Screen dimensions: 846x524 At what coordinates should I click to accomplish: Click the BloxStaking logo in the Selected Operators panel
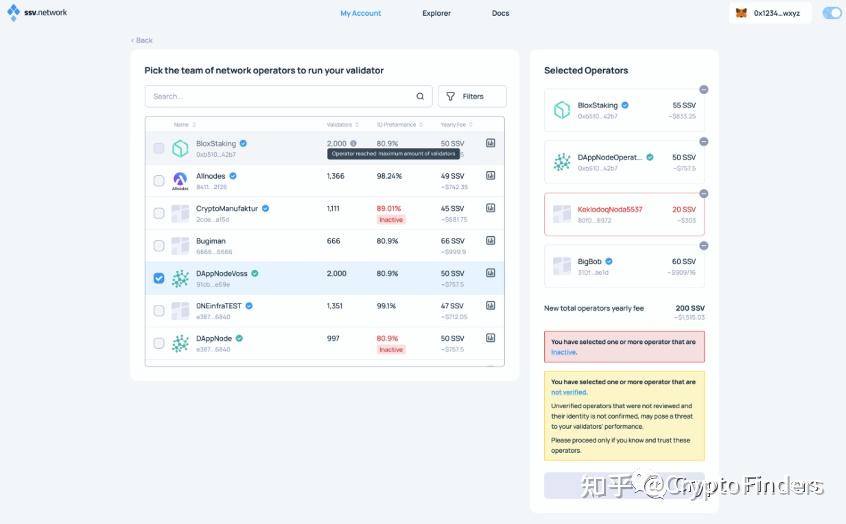(562, 110)
